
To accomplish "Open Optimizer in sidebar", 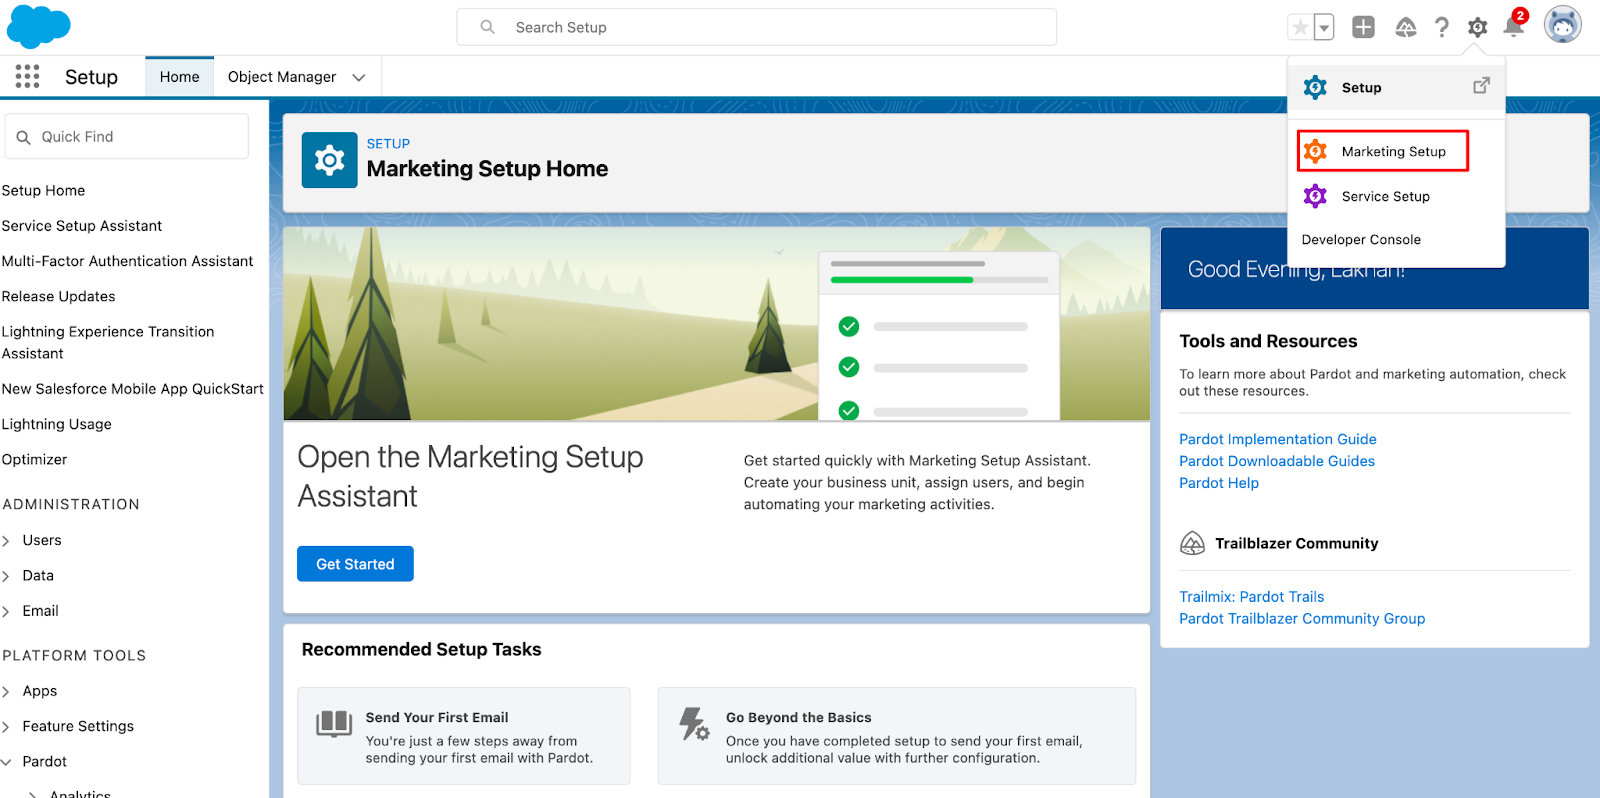I will click(35, 460).
